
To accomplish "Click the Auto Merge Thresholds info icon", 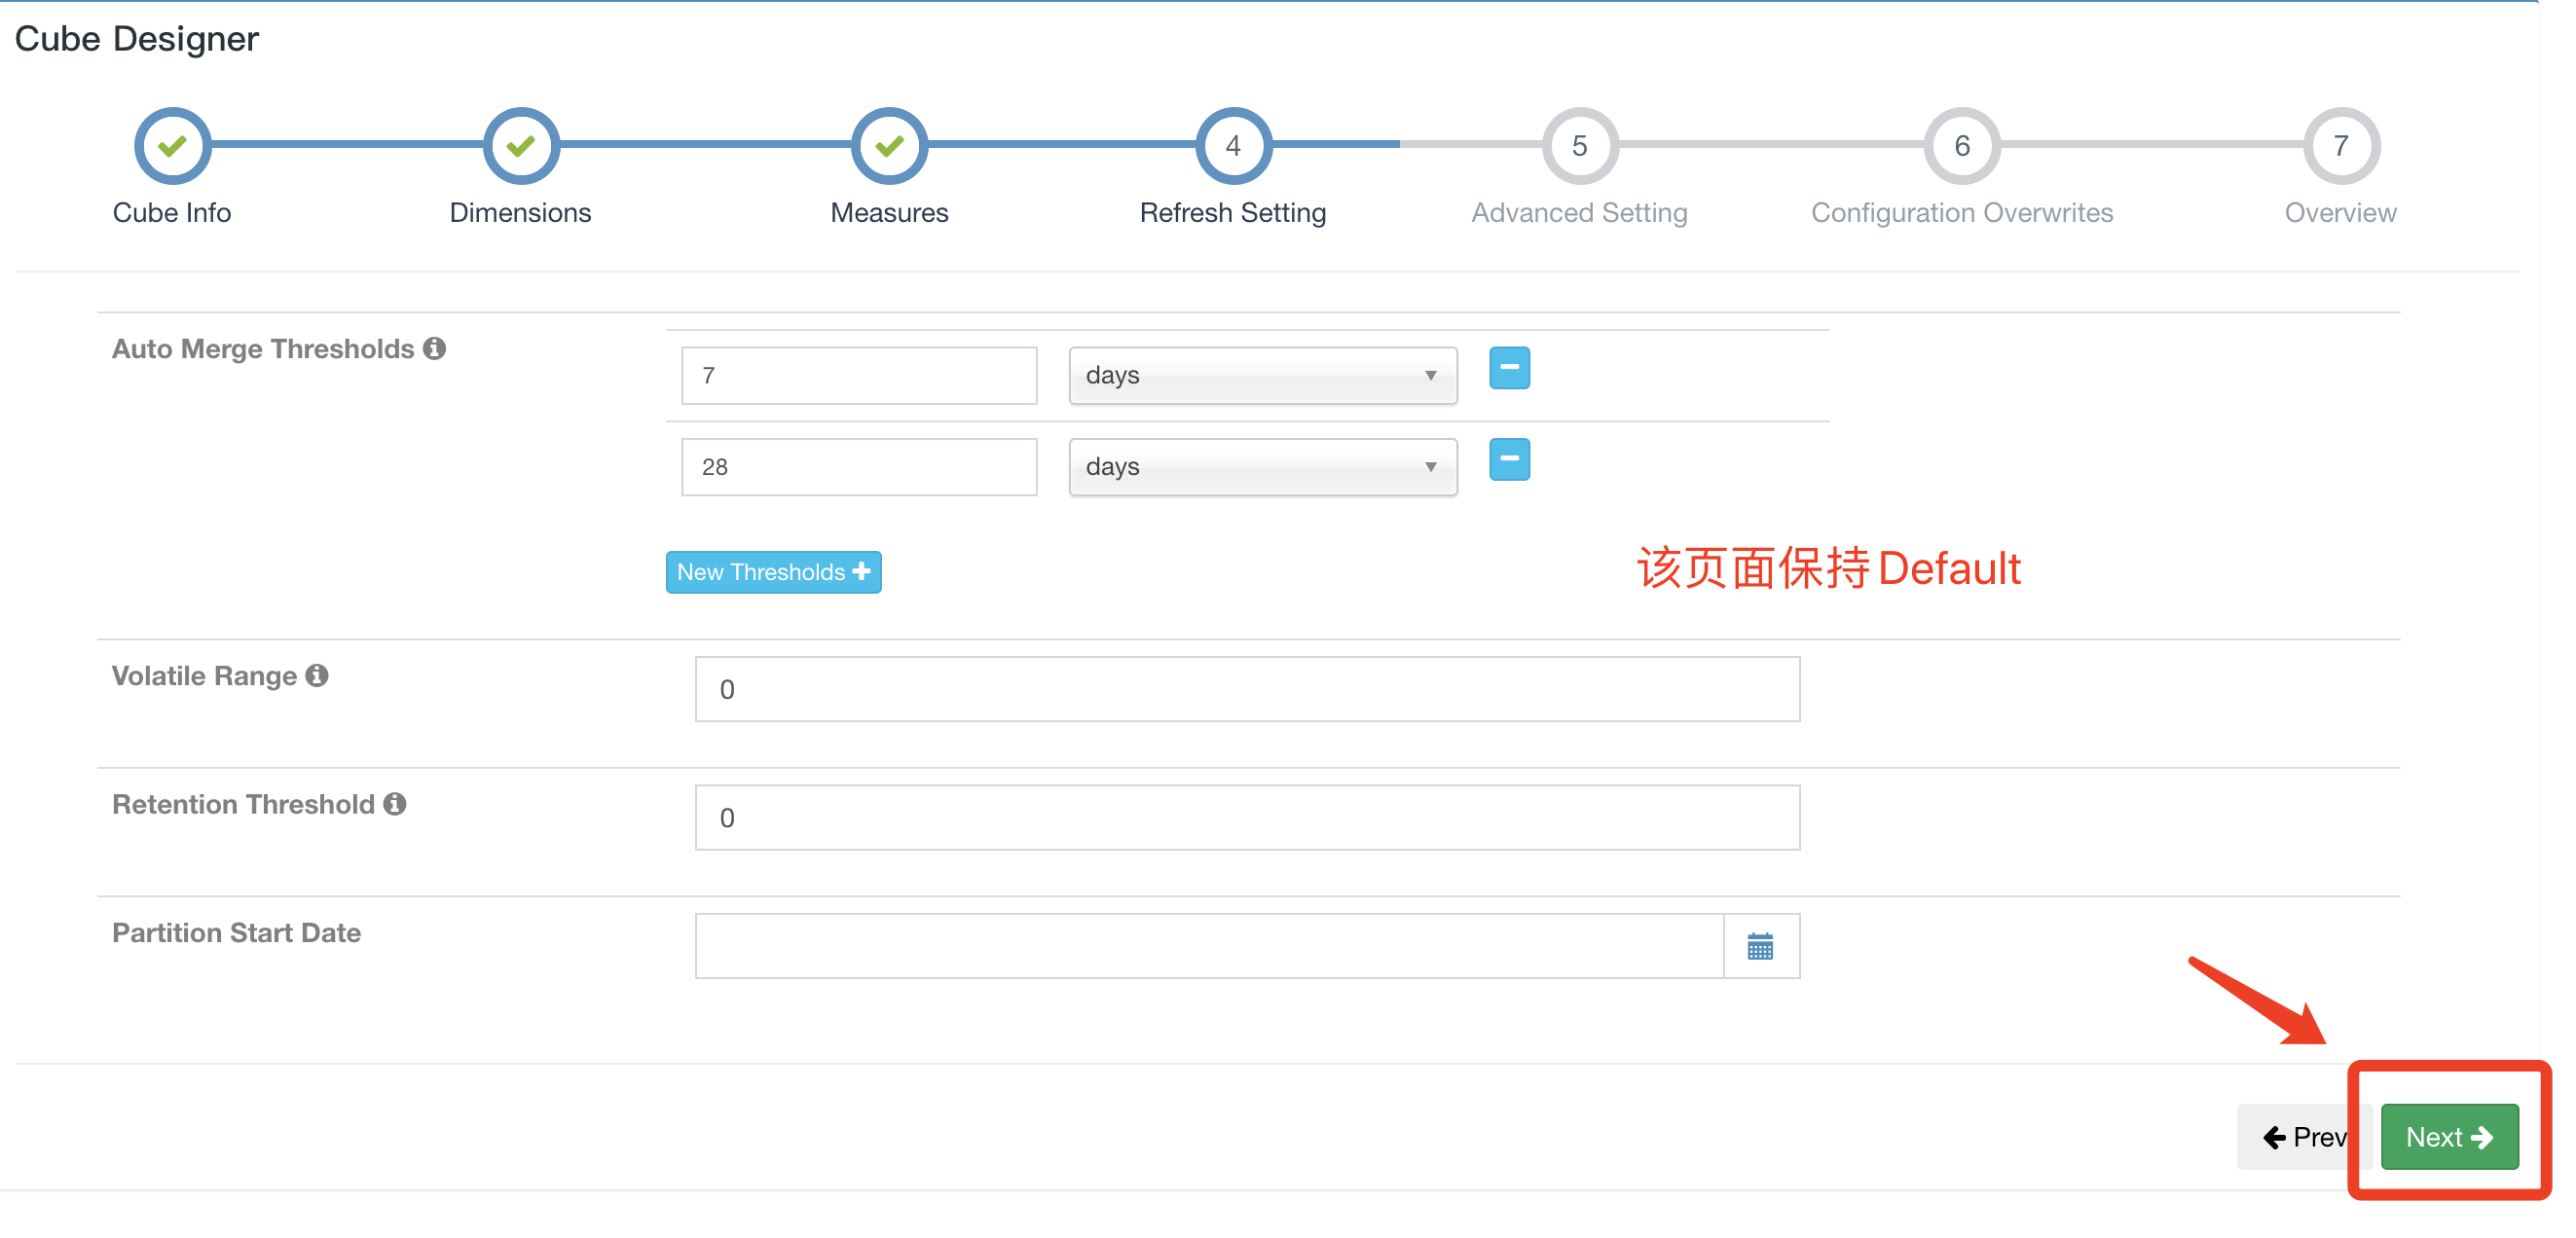I will pyautogui.click(x=434, y=349).
